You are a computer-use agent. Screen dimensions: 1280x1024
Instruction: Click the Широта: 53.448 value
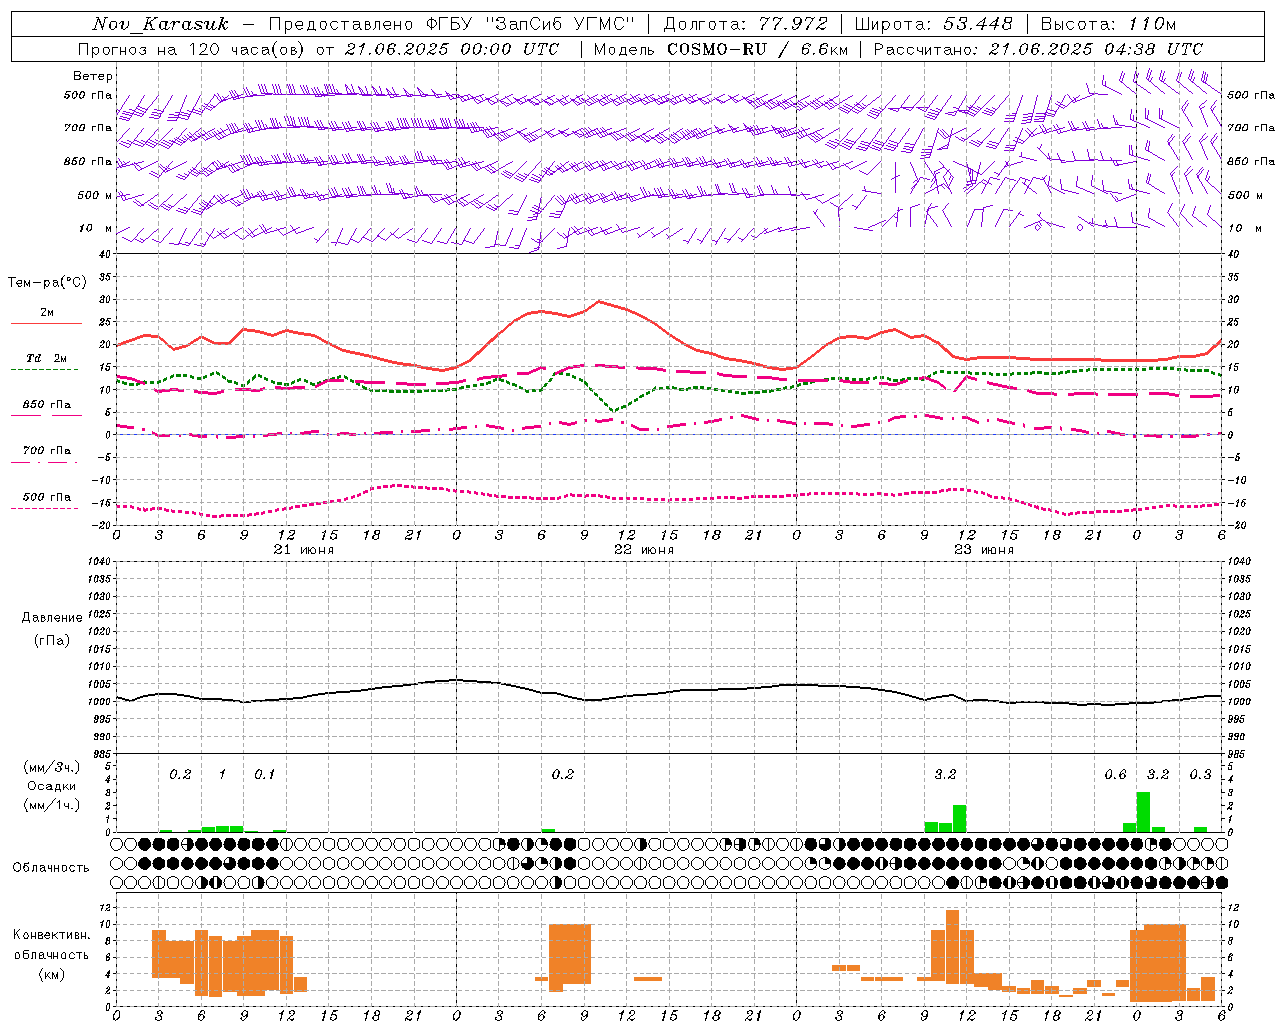click(933, 24)
